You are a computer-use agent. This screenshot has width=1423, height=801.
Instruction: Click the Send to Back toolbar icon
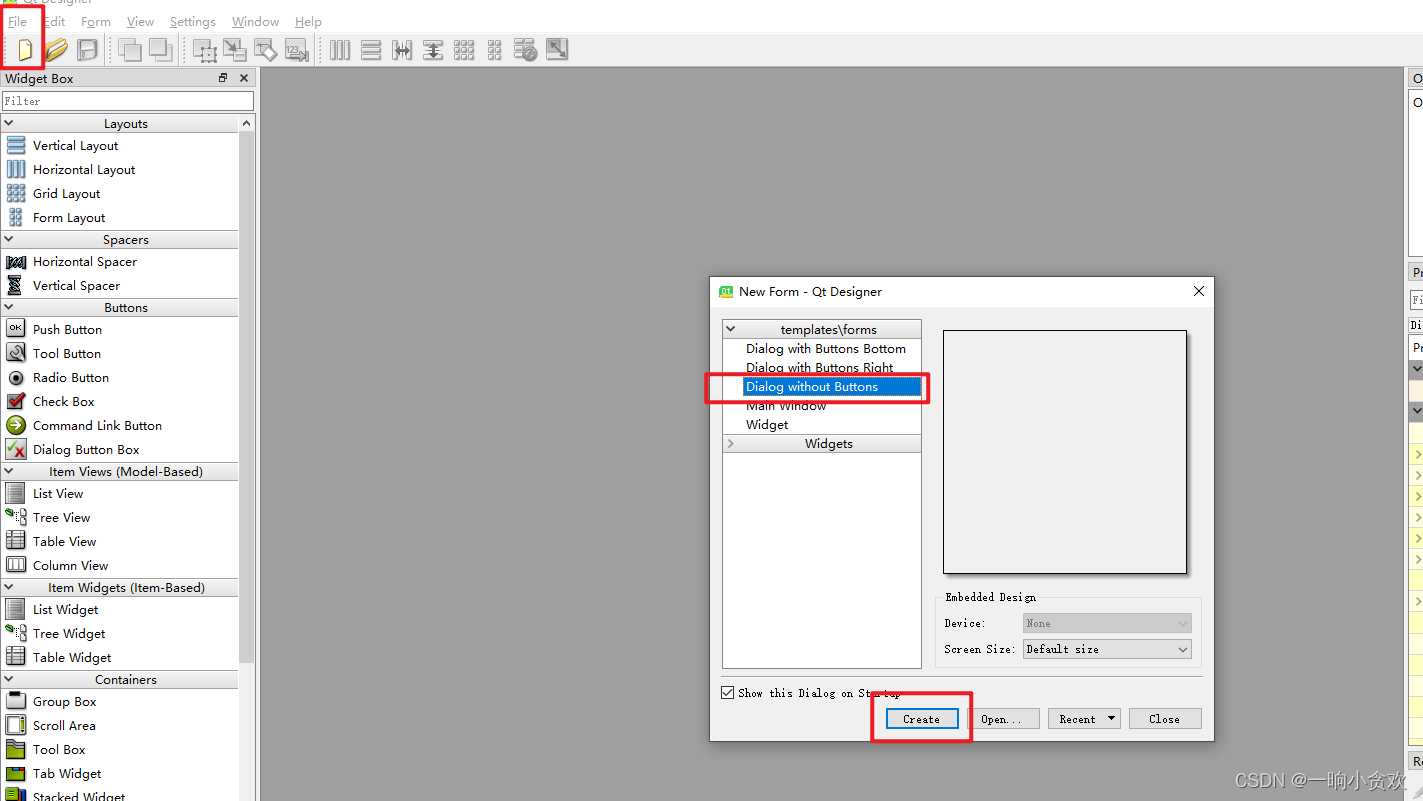point(129,49)
